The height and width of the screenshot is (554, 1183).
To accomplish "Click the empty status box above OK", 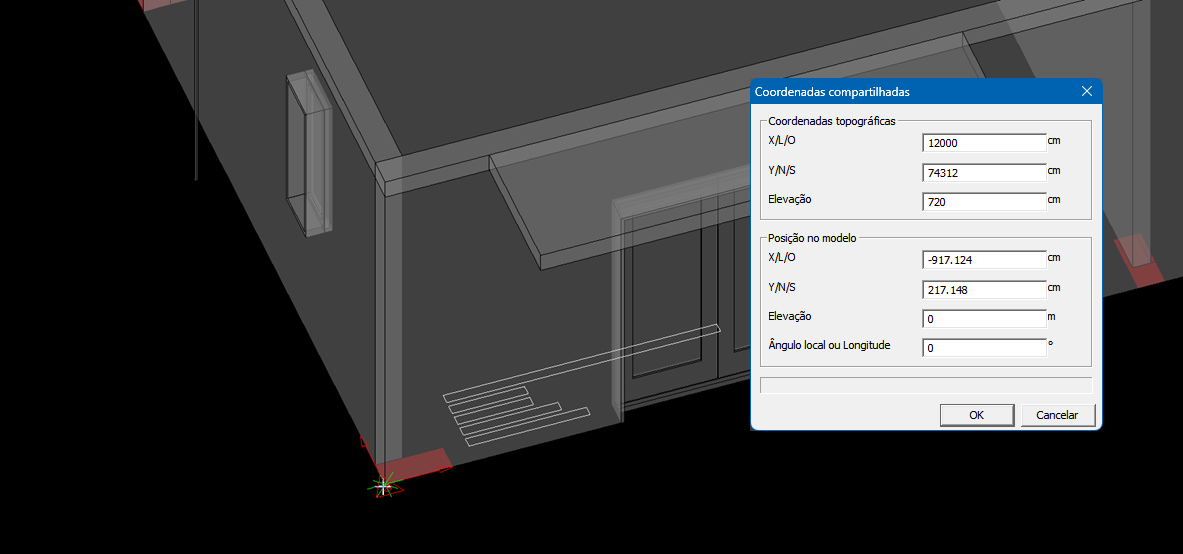I will pos(925,384).
